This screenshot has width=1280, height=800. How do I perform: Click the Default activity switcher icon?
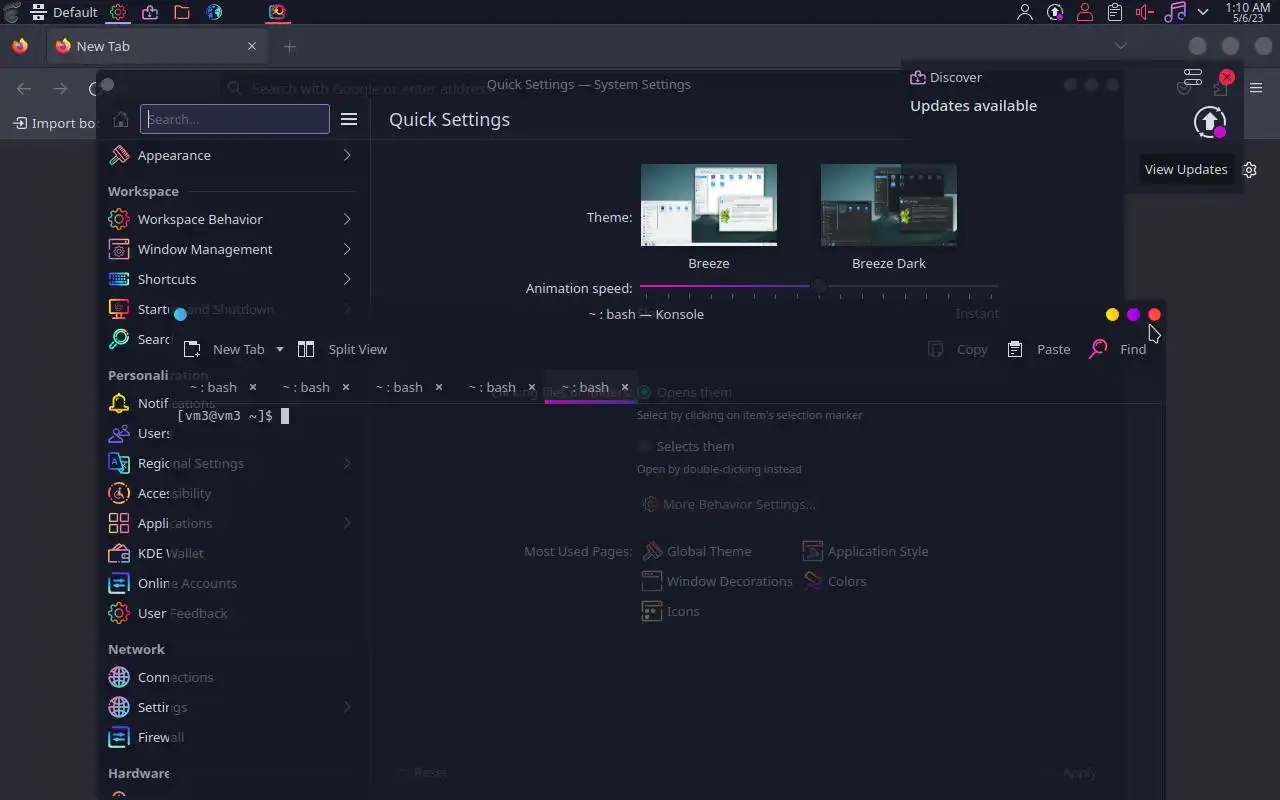[x=38, y=12]
